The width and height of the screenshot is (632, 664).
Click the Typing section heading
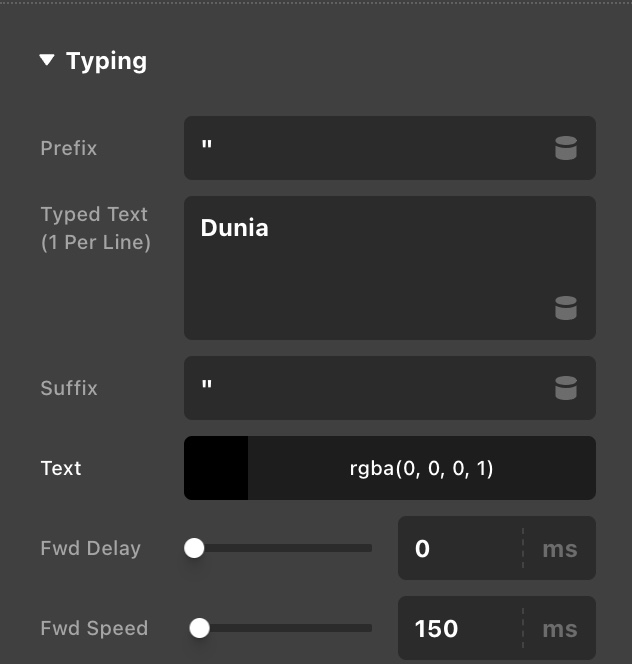tap(106, 61)
